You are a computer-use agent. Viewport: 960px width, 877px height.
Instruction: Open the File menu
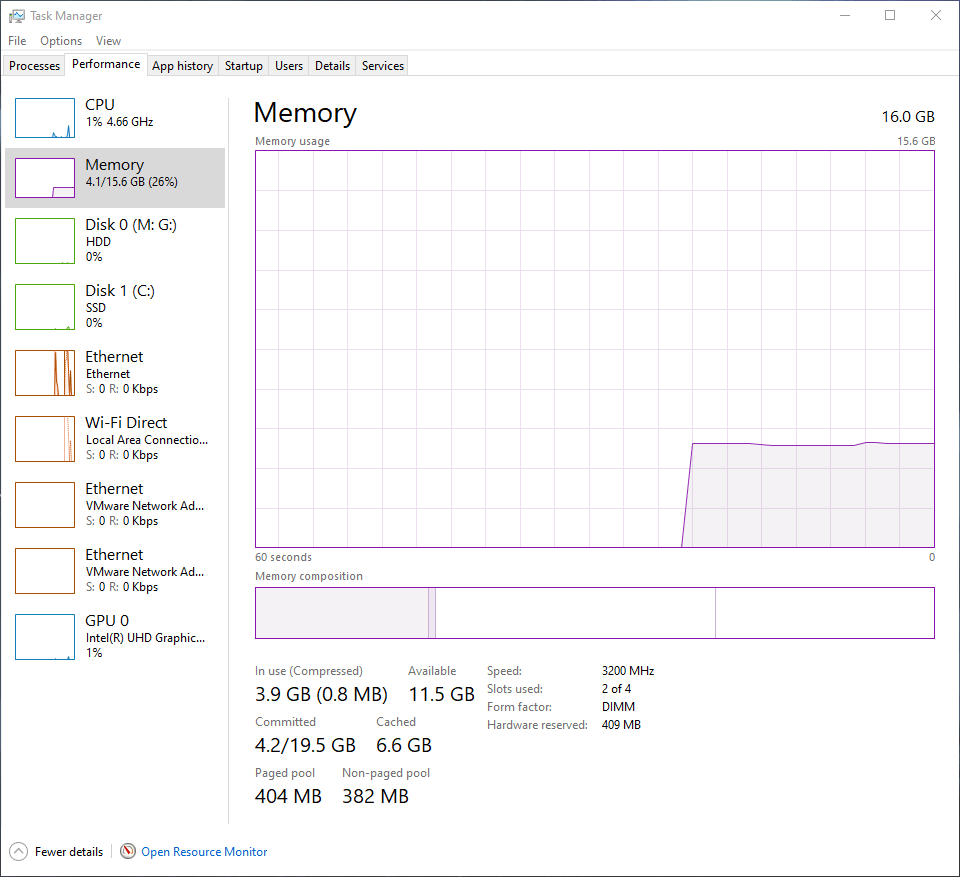17,40
